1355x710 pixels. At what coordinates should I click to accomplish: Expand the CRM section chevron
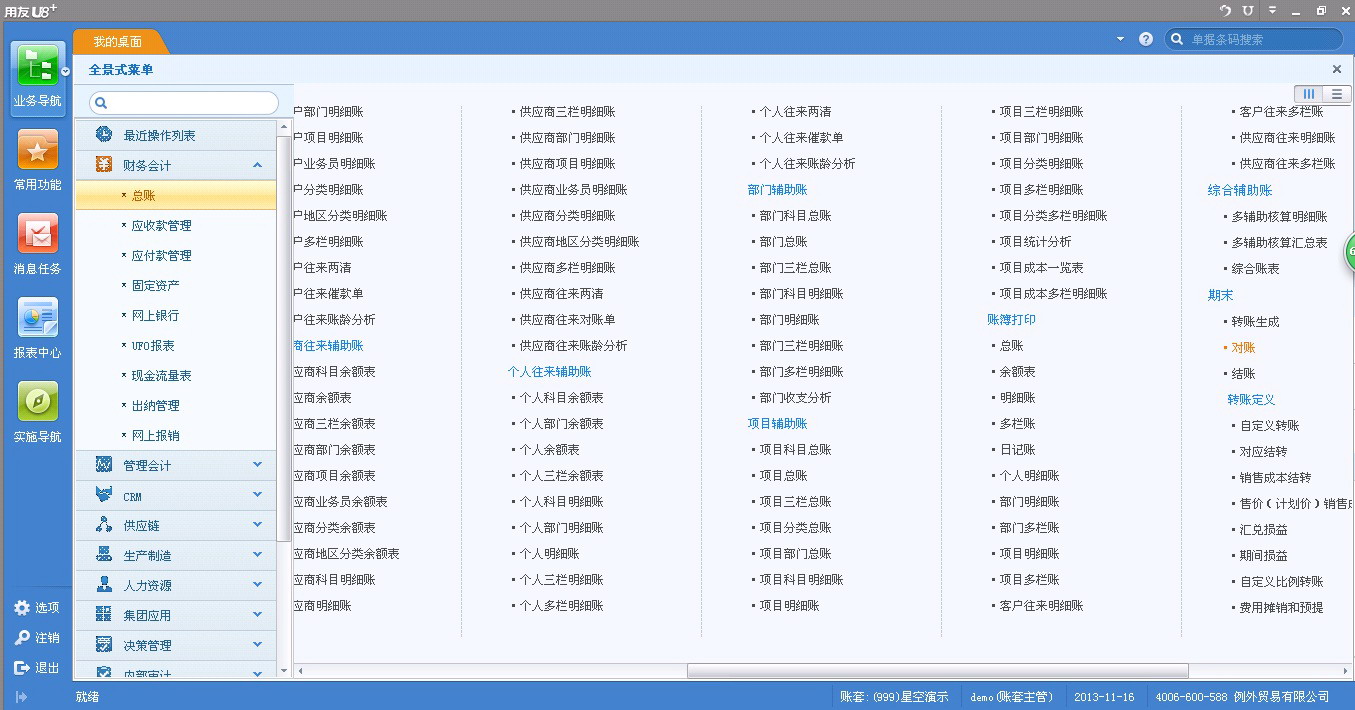pyautogui.click(x=258, y=495)
